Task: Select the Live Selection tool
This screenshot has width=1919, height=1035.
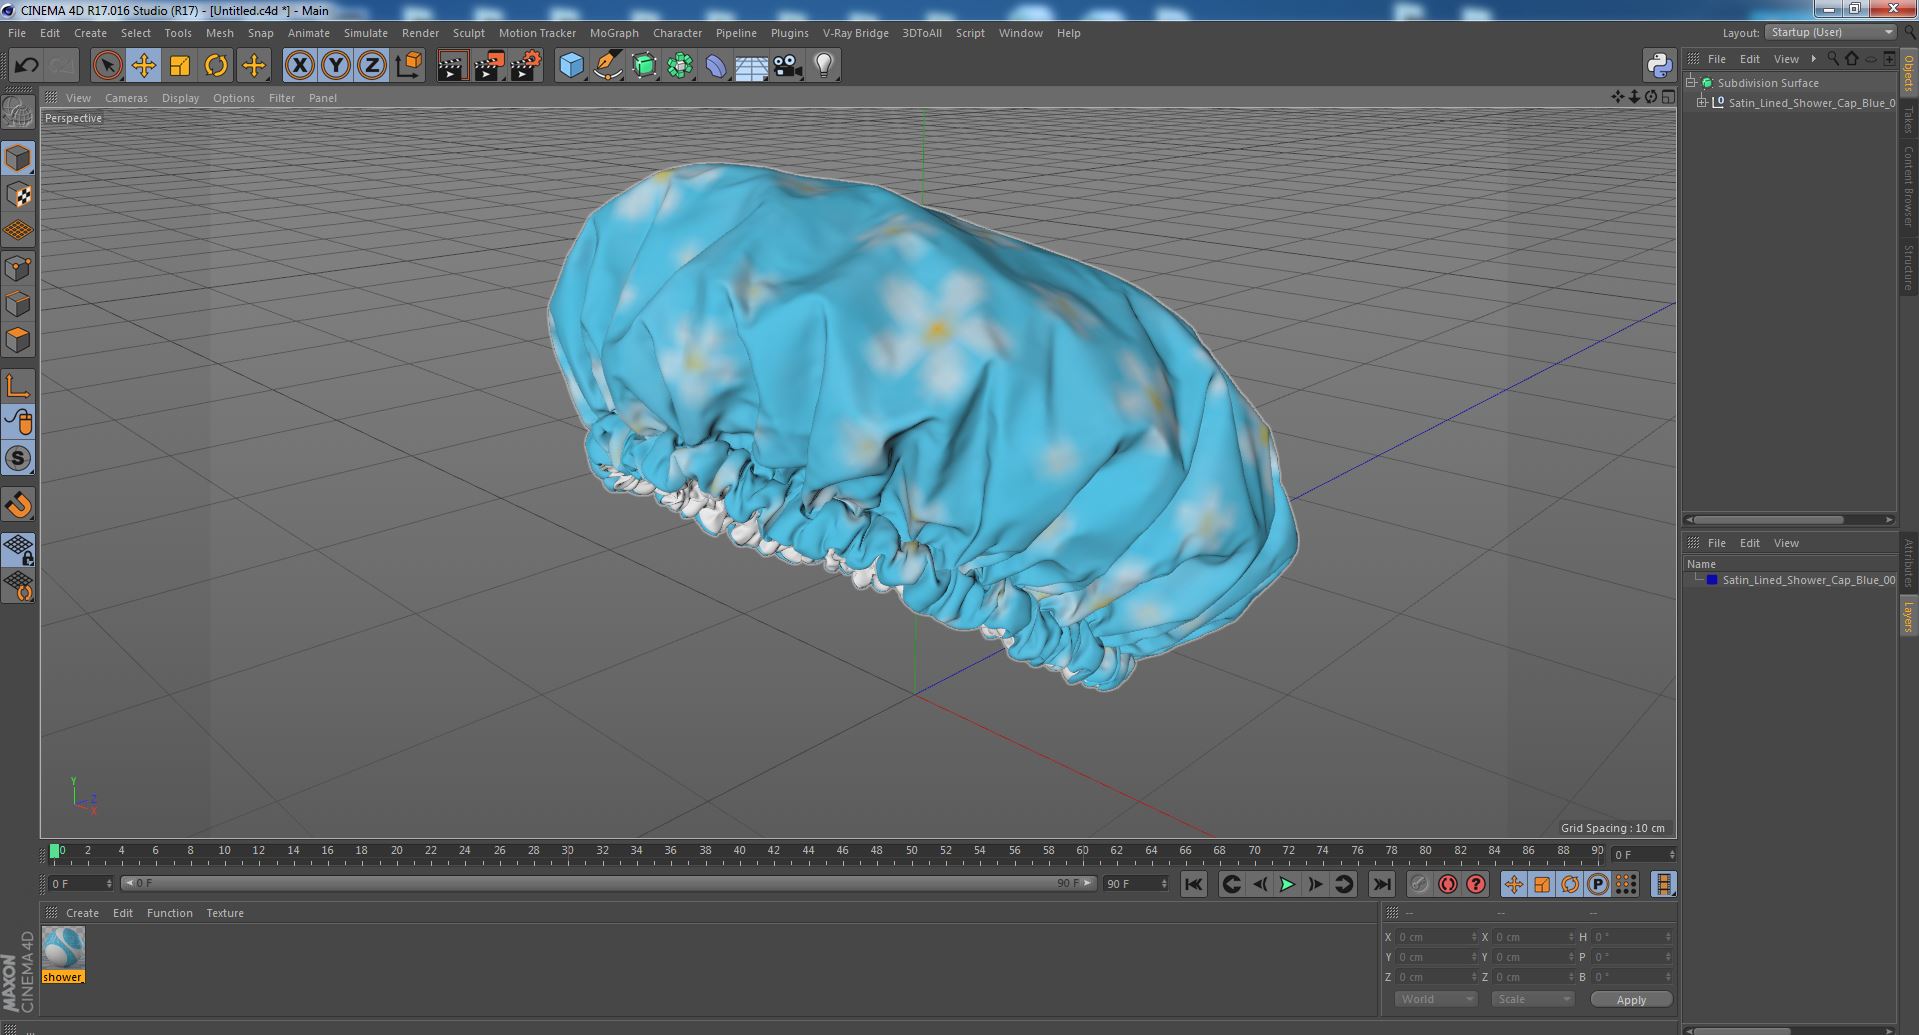Action: pyautogui.click(x=107, y=66)
